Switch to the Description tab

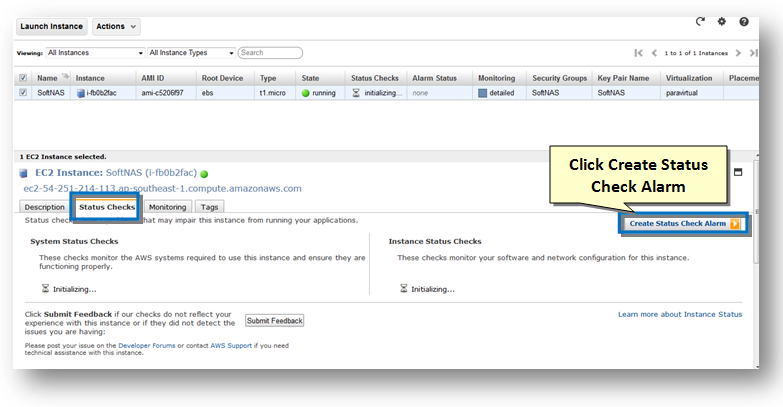45,207
